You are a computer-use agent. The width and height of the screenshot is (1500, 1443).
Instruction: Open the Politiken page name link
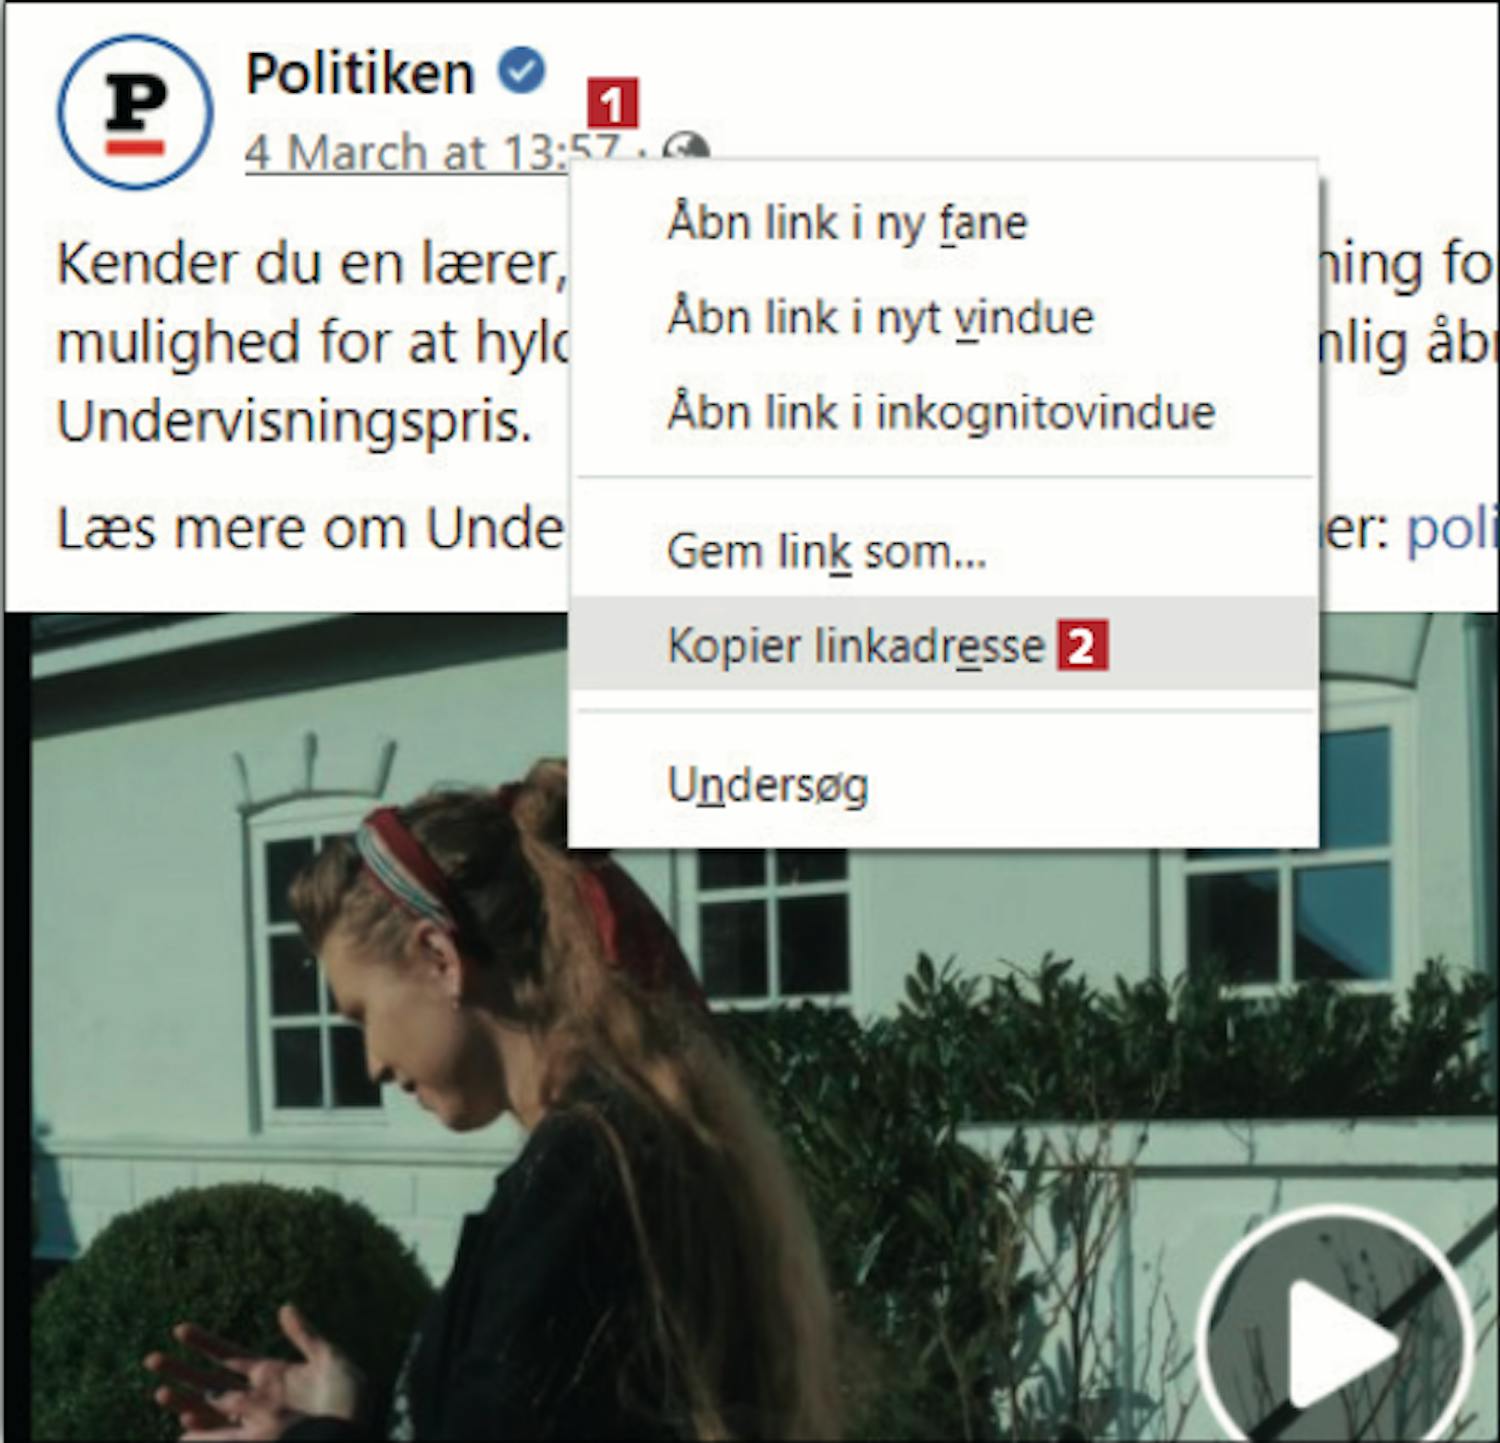(x=360, y=73)
